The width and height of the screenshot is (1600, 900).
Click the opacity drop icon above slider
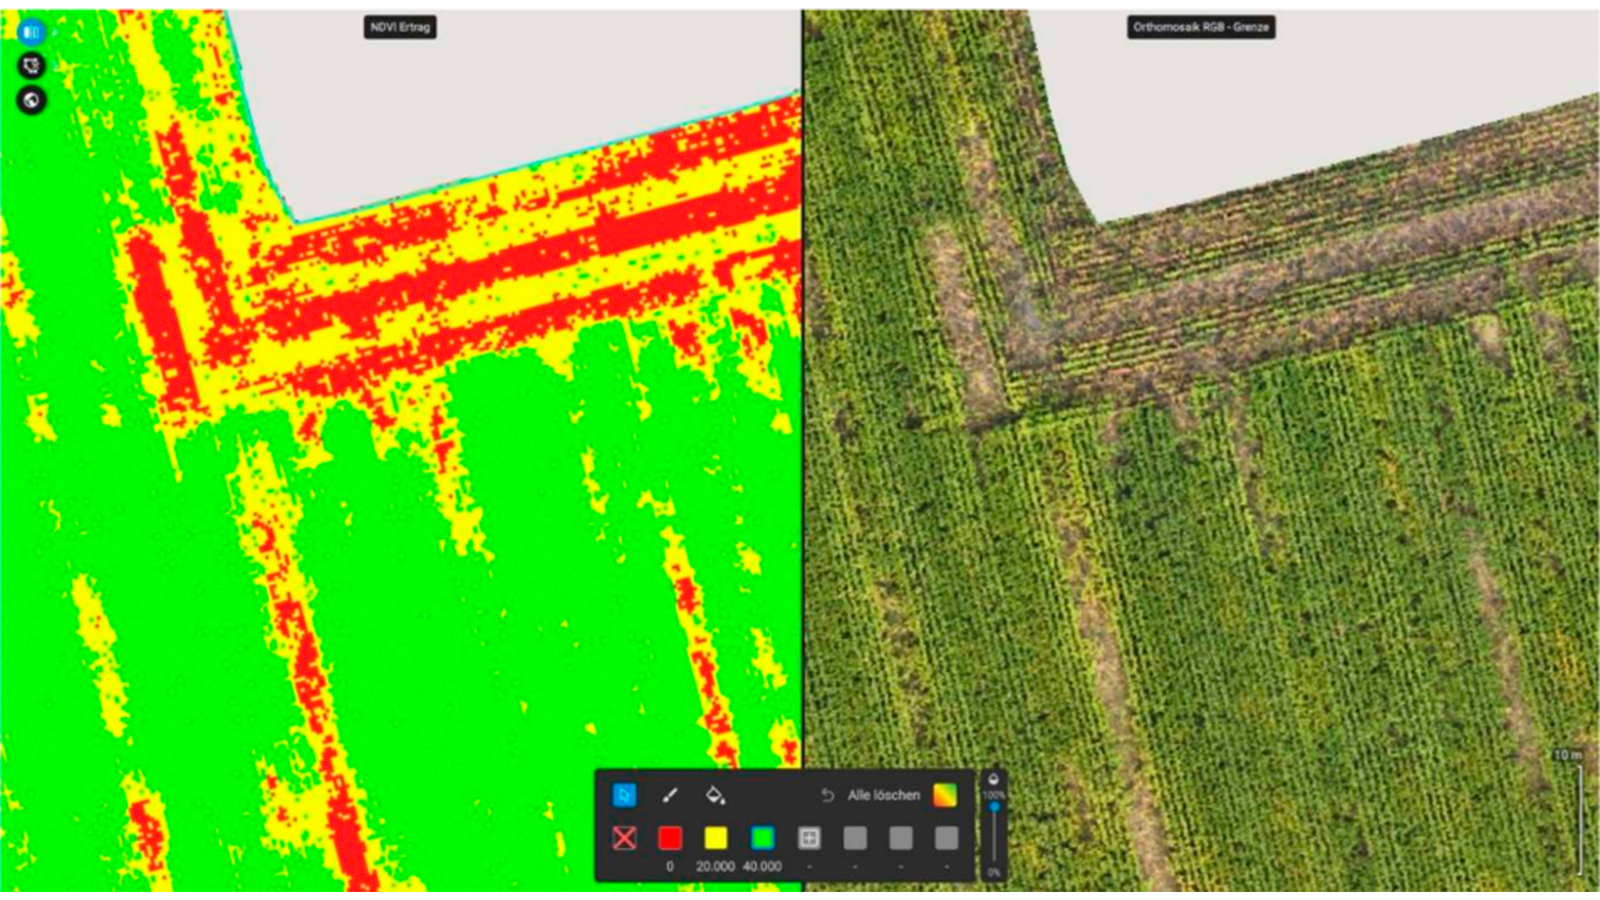click(x=993, y=779)
